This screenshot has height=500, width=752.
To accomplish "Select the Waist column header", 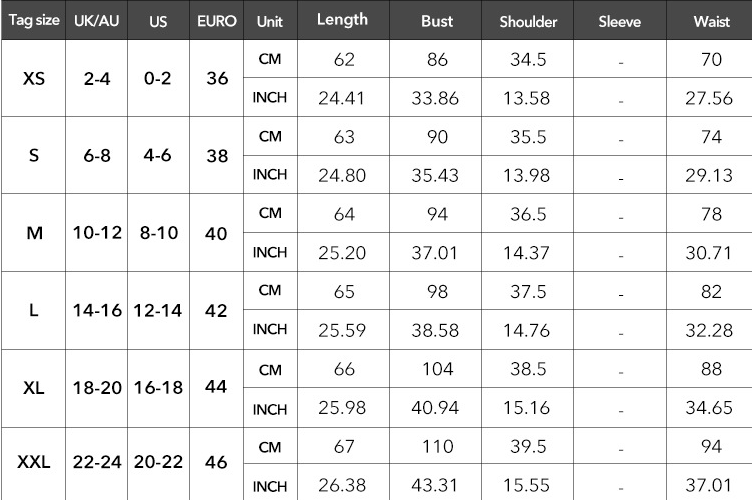I will (x=711, y=21).
